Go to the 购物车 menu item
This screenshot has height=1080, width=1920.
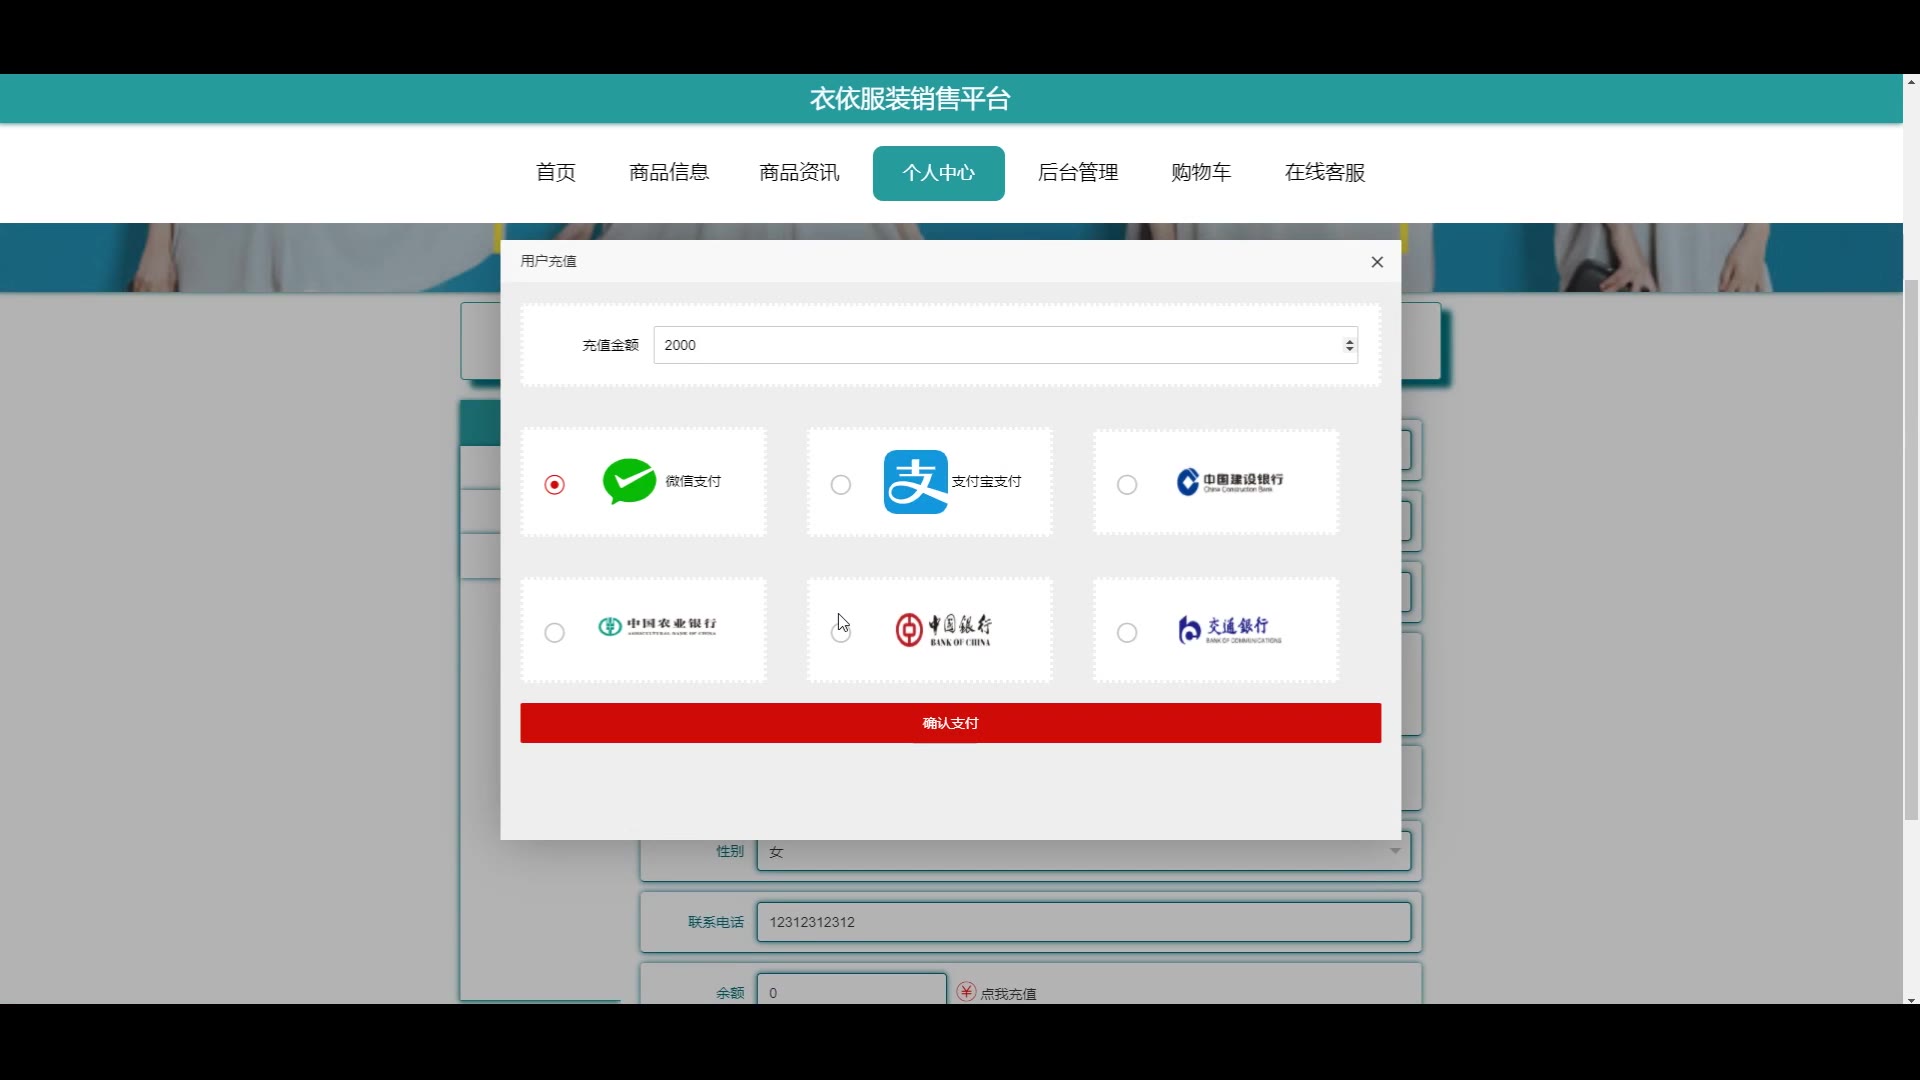point(1201,173)
